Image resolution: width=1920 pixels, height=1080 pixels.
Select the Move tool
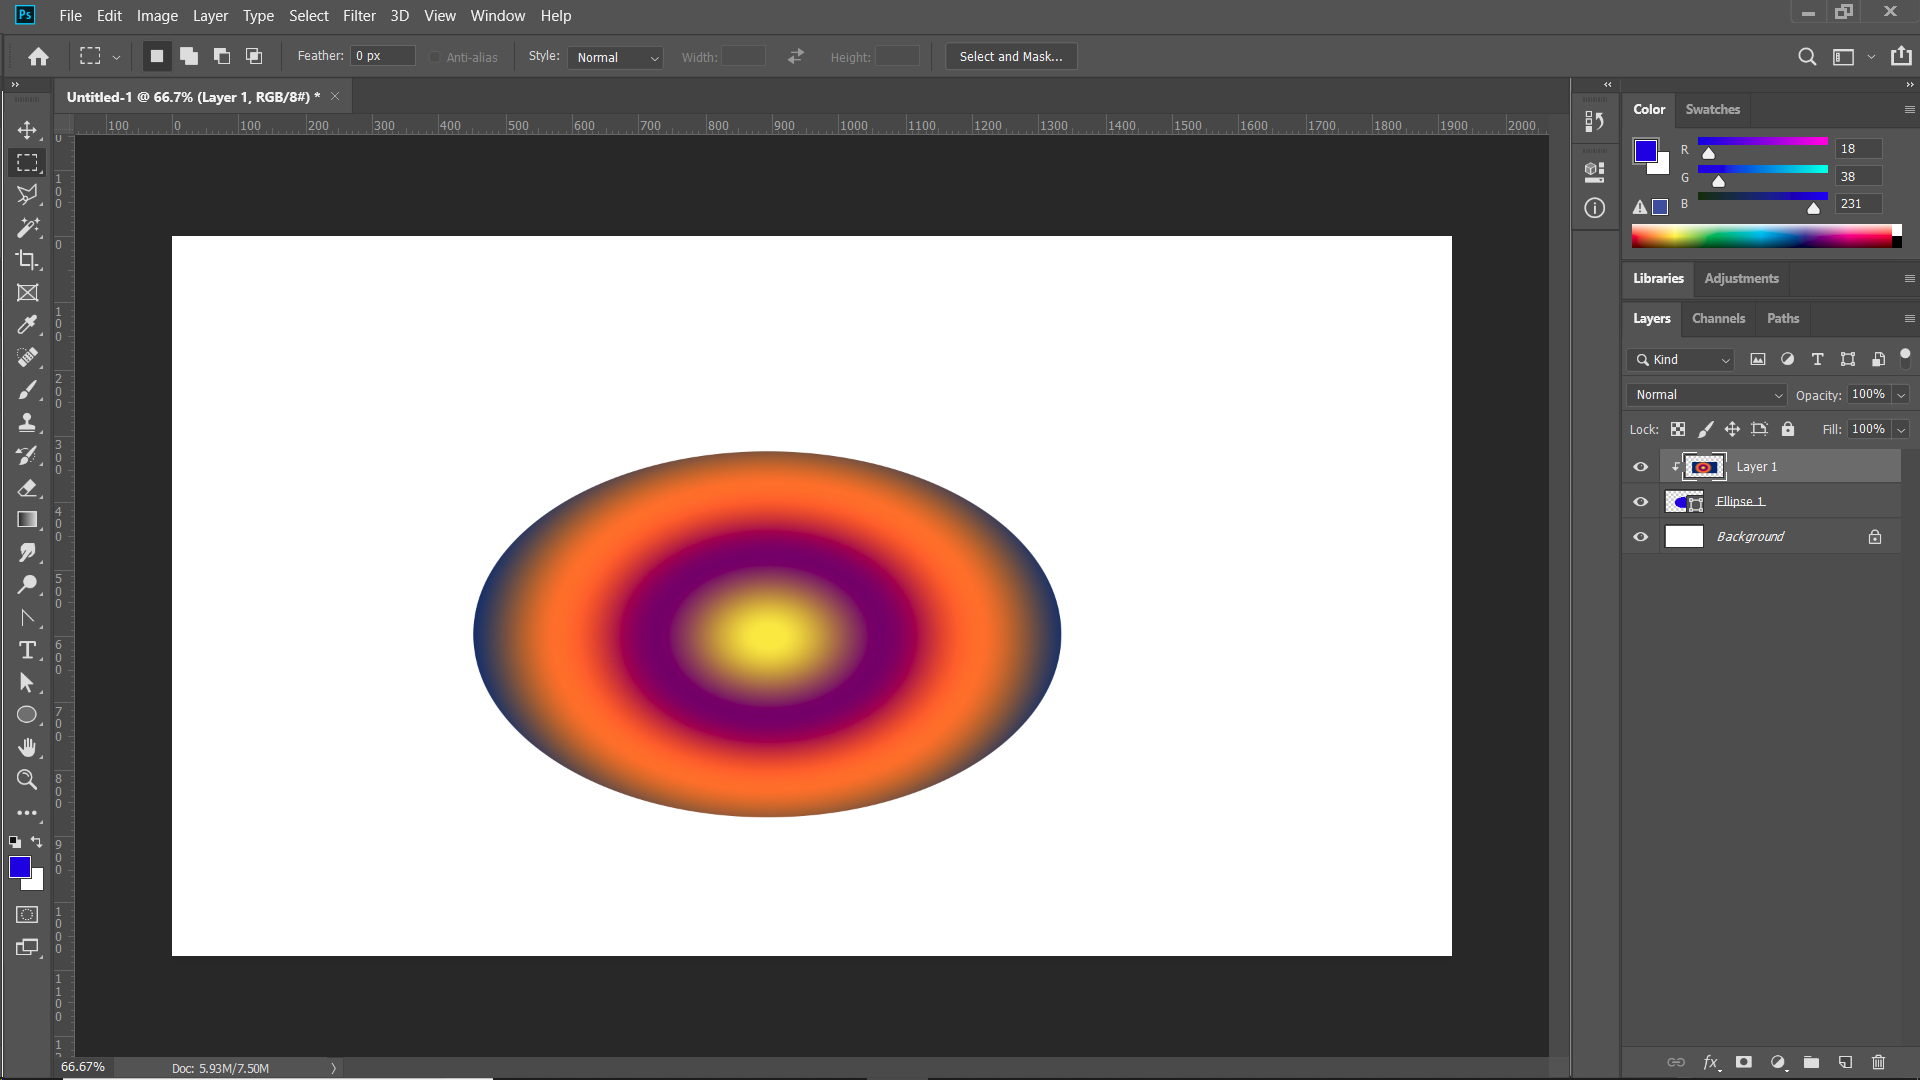click(x=27, y=130)
